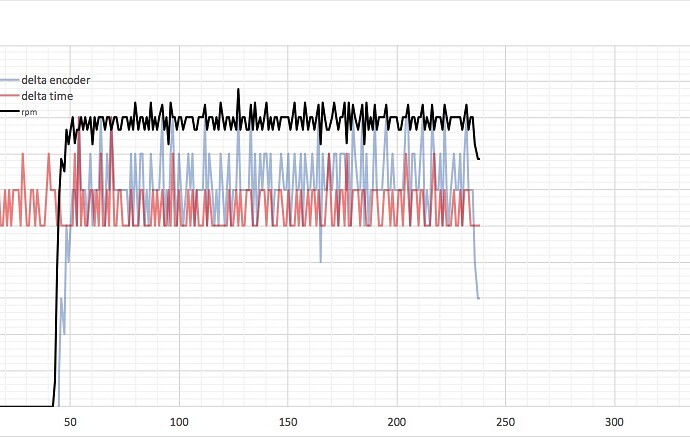The height and width of the screenshot is (437, 690).
Task: Click the end point of the blue encoder line
Action: coord(479,298)
